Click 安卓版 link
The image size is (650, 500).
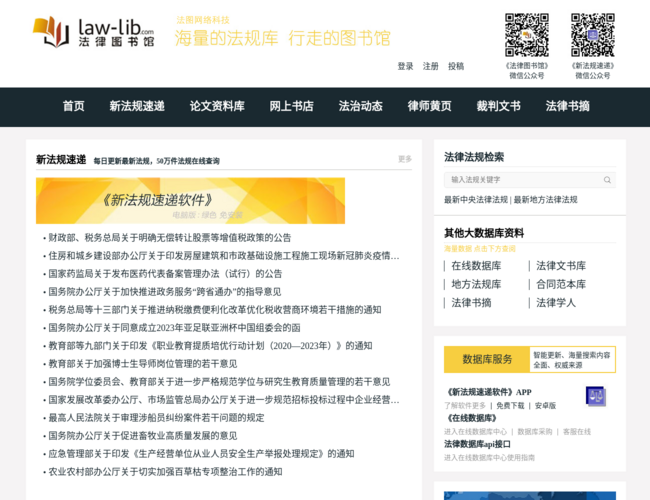tap(545, 405)
